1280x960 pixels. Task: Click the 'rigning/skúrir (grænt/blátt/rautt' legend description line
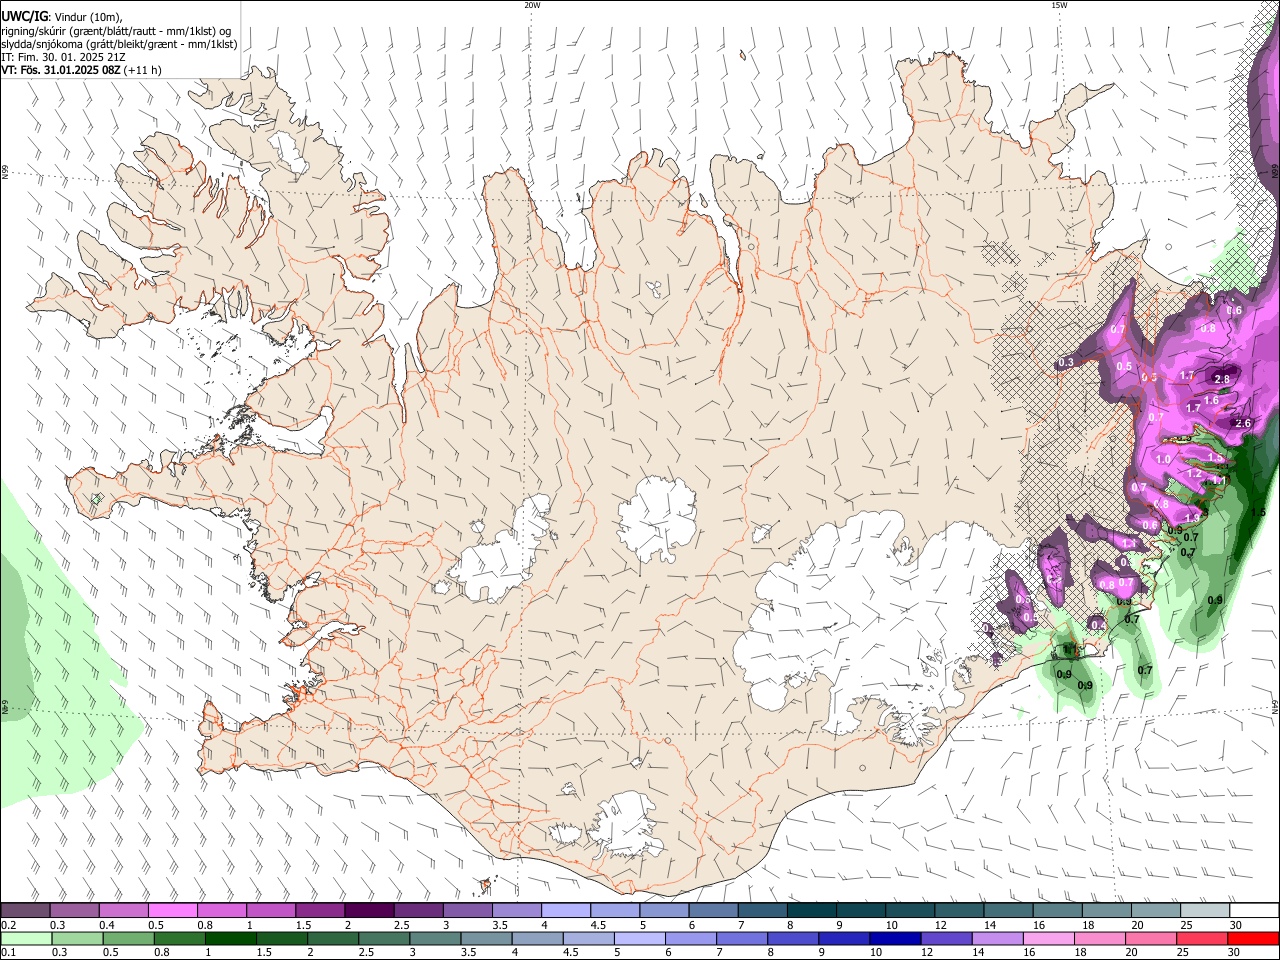click(116, 30)
